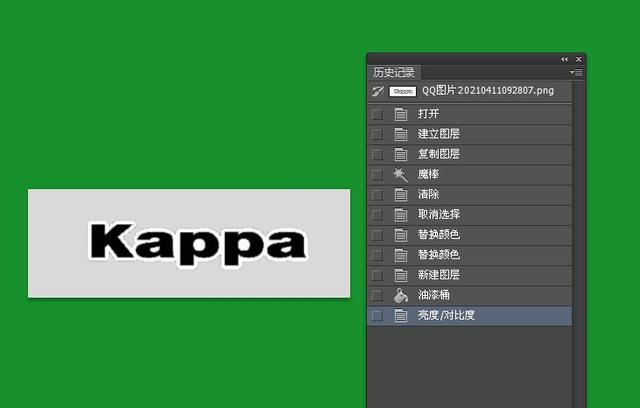Image resolution: width=640 pixels, height=408 pixels.
Task: Click the history brush source icon by snapshot
Action: pos(378,91)
